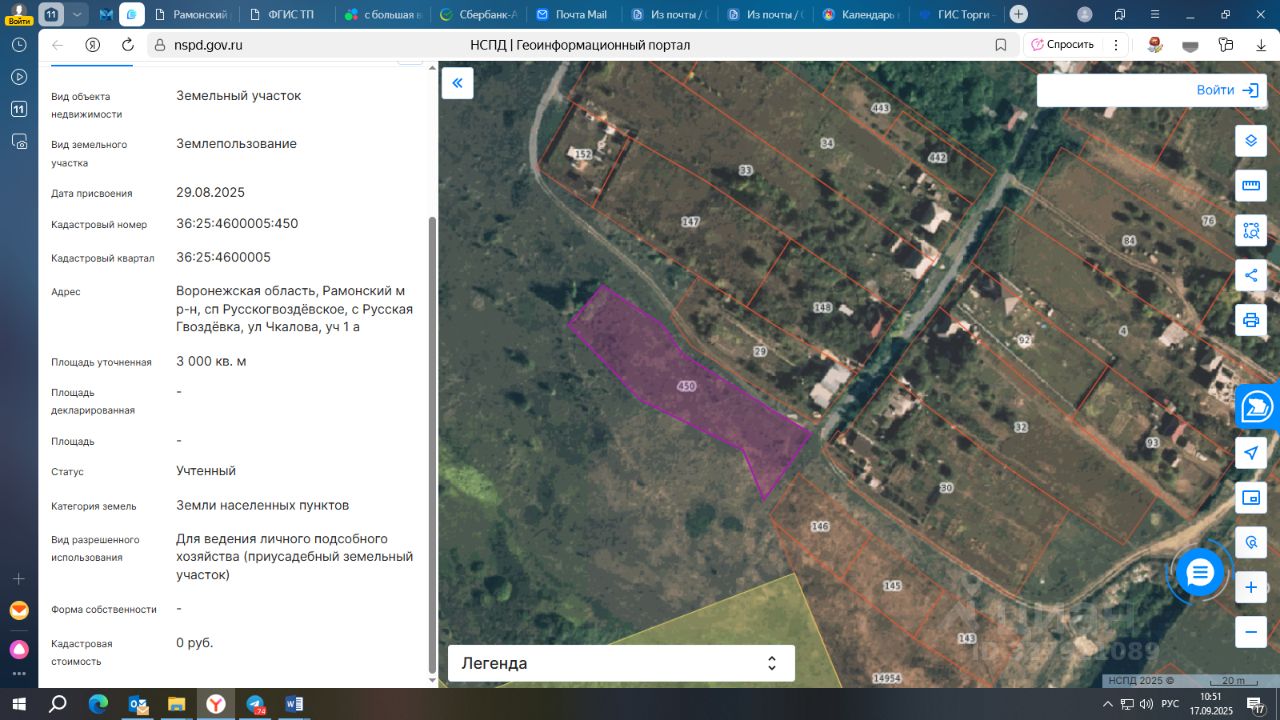
Task: Open the sidebar video play icon
Action: point(19,77)
